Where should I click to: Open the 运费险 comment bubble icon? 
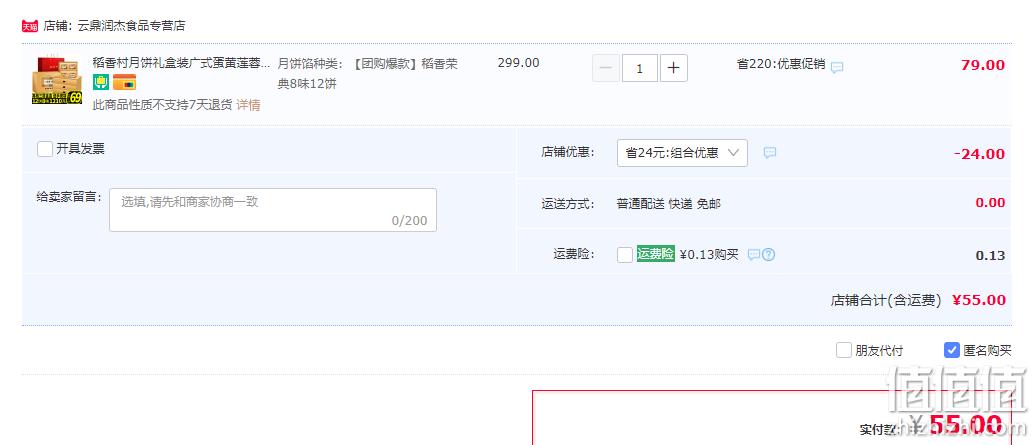[x=753, y=254]
